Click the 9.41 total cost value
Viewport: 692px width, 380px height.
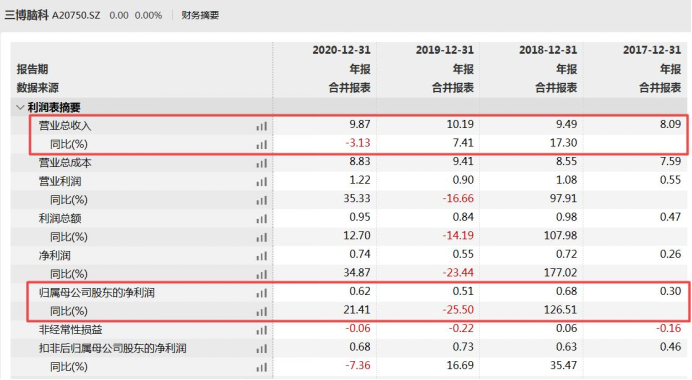click(463, 162)
